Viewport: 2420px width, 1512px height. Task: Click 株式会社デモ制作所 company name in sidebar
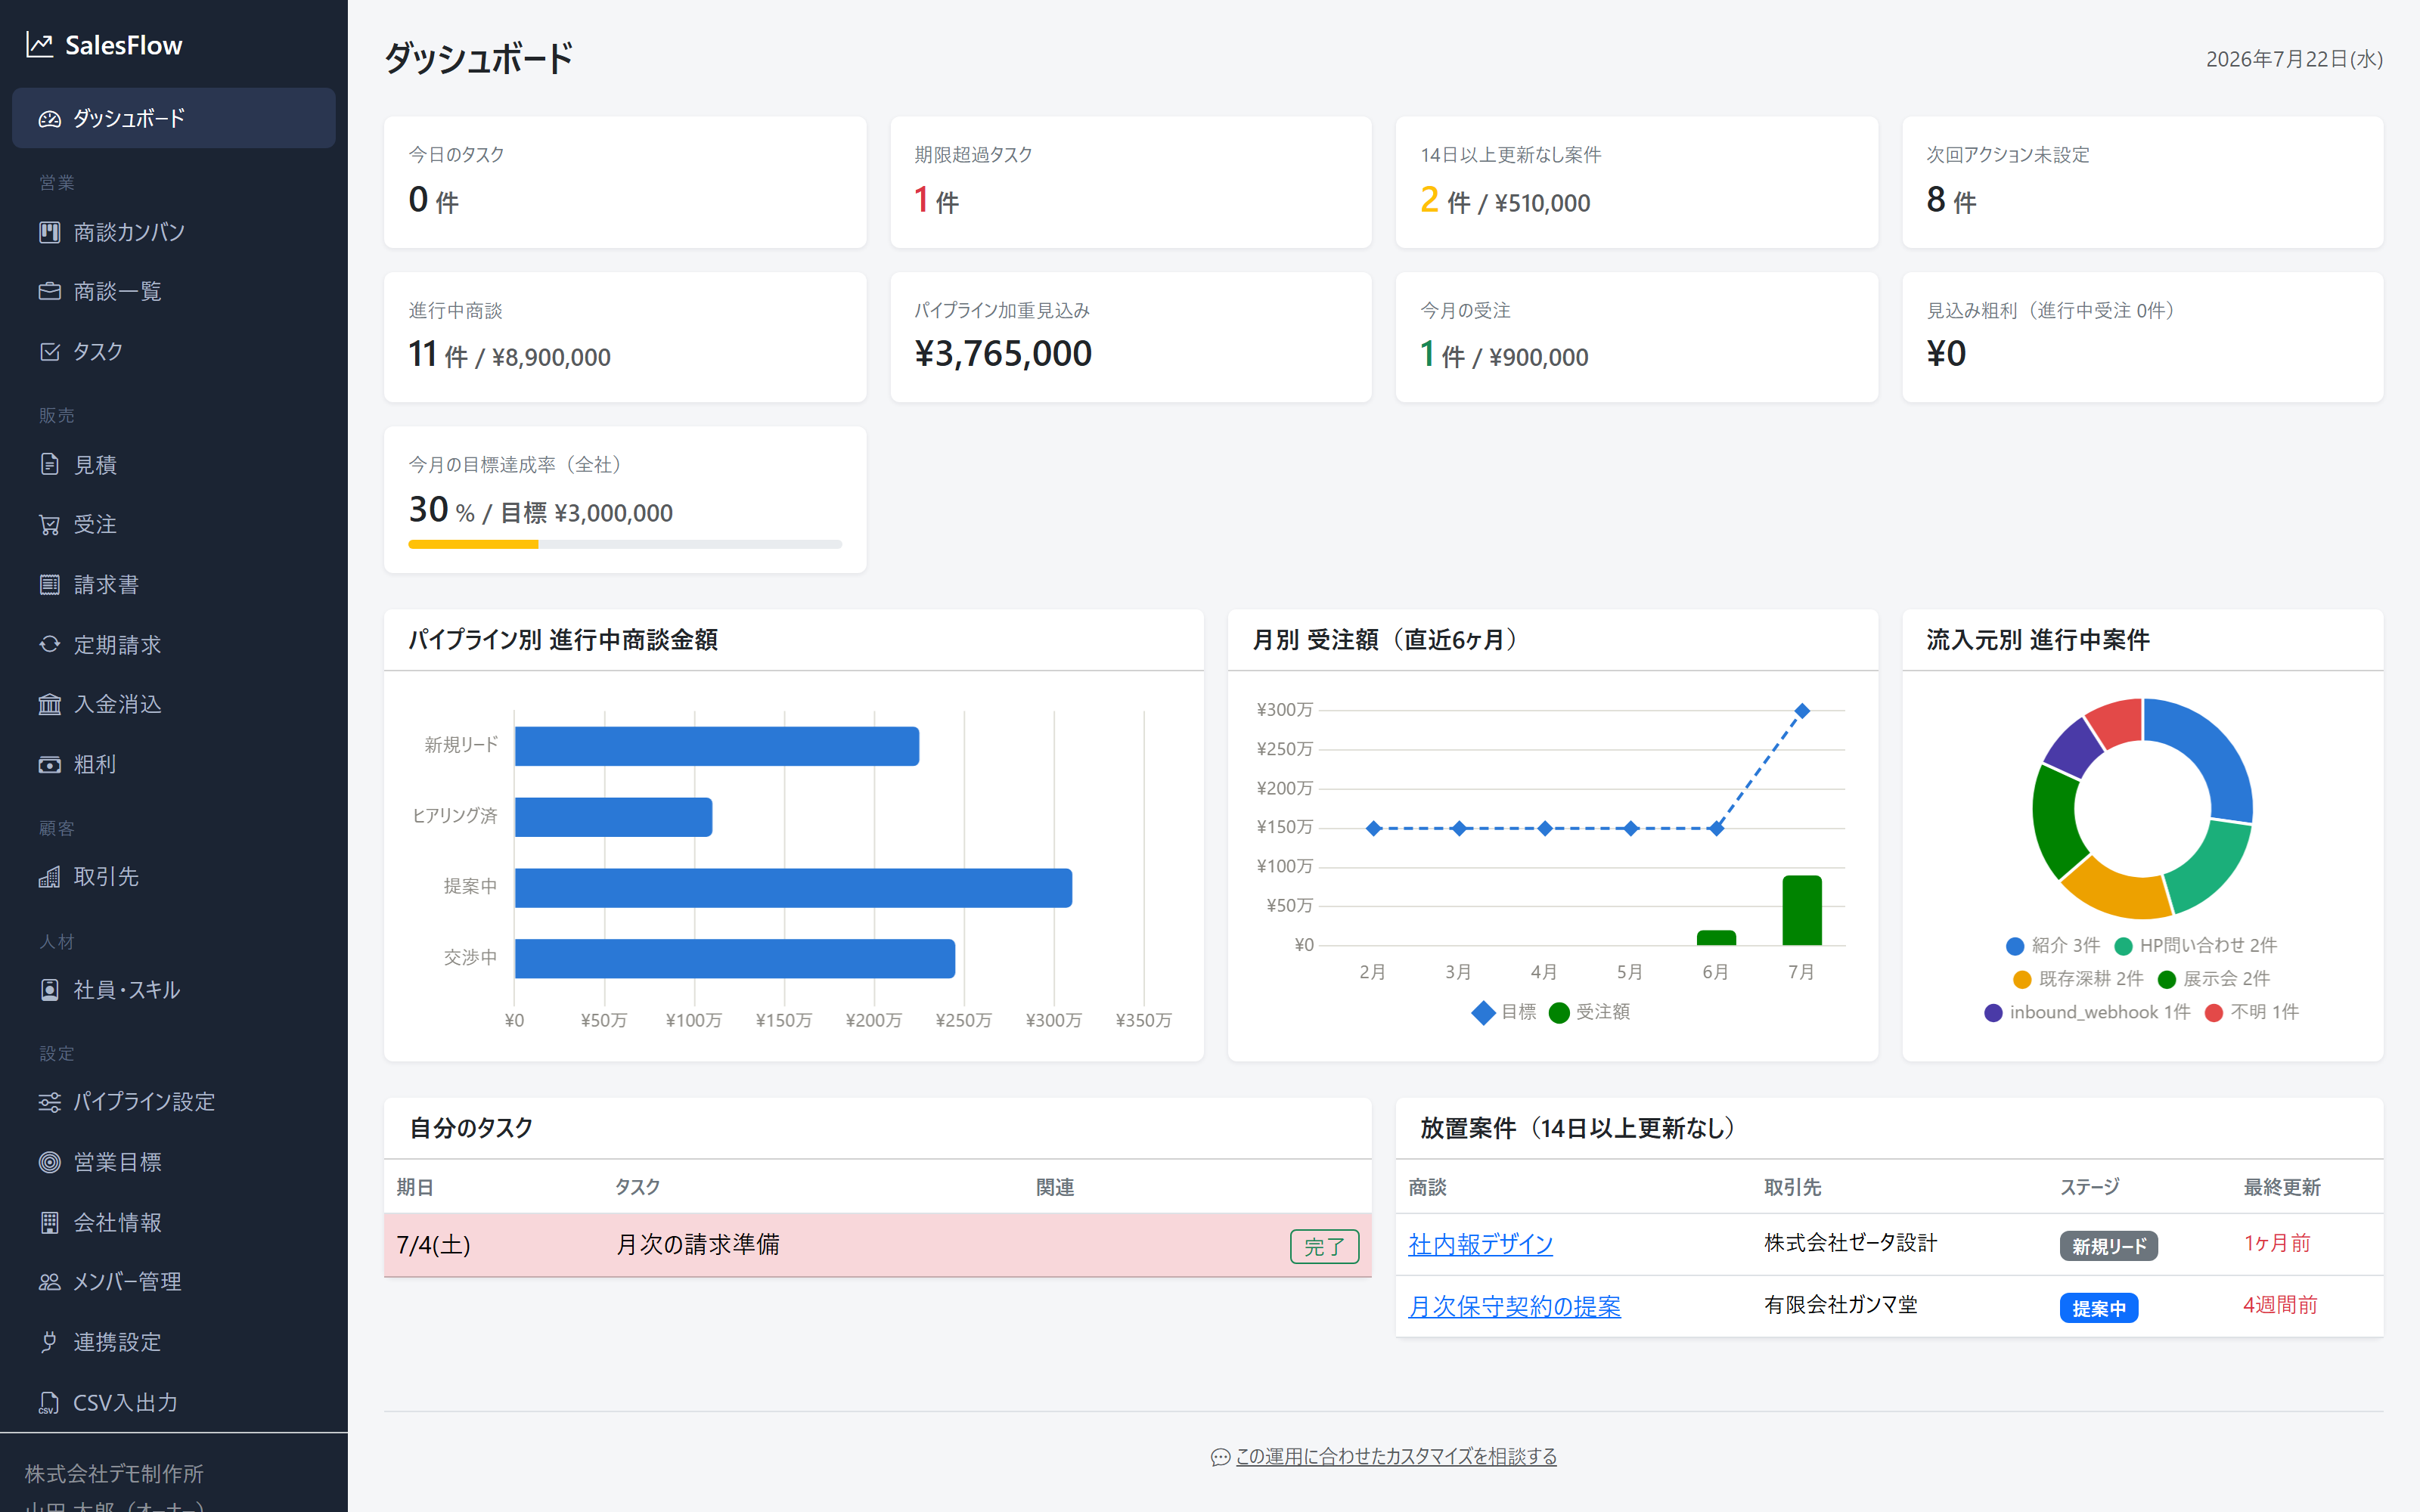click(114, 1473)
